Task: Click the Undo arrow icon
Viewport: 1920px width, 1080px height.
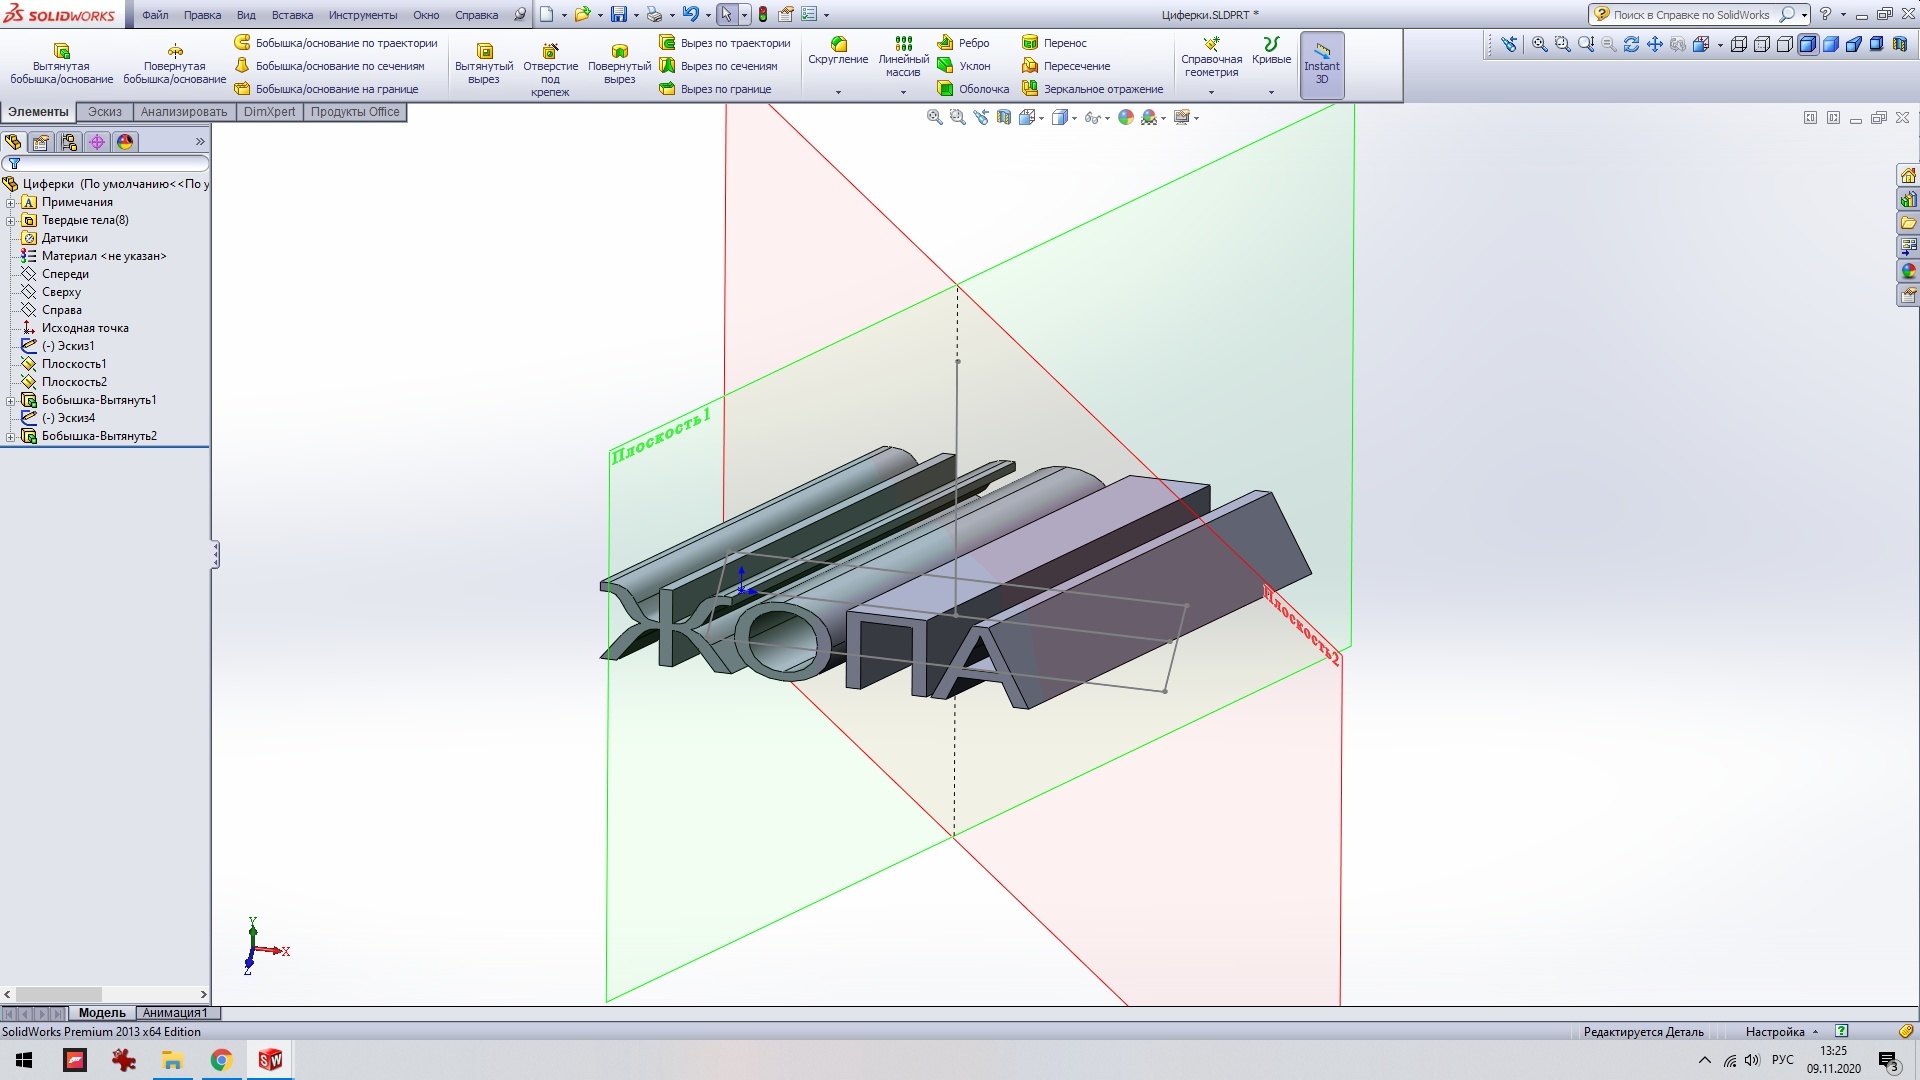Action: click(690, 15)
